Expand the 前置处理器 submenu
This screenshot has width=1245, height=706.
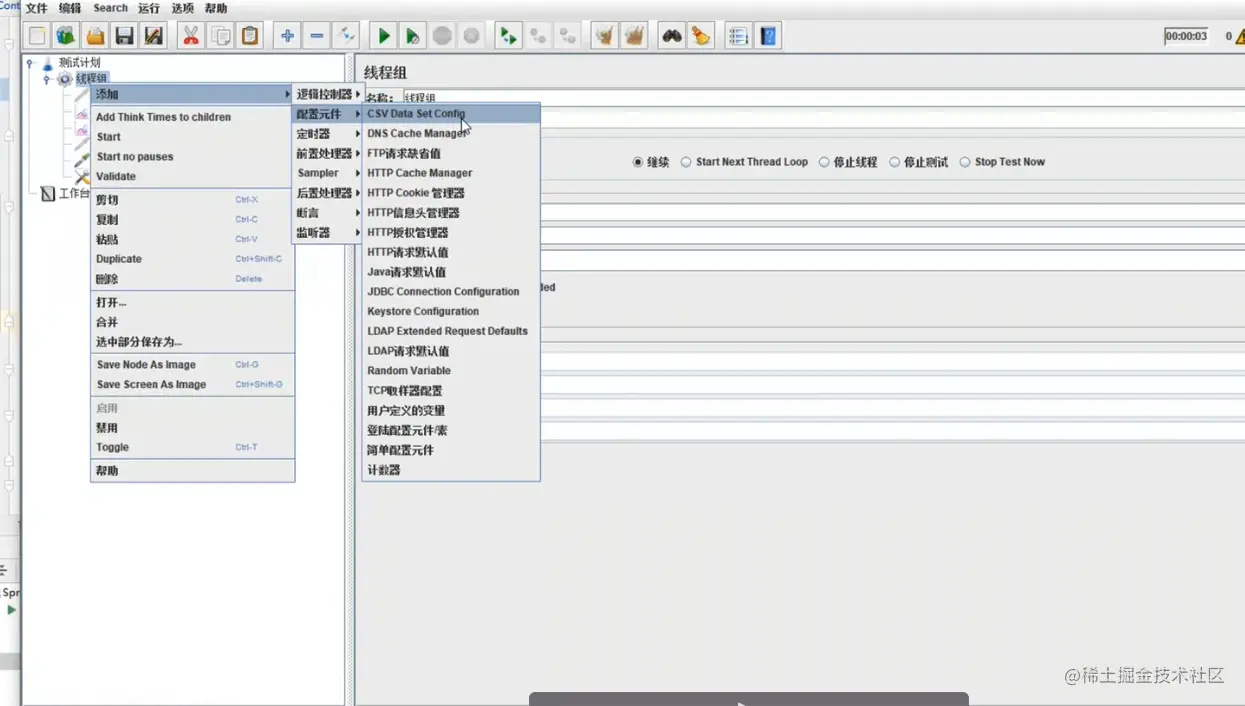[327, 154]
